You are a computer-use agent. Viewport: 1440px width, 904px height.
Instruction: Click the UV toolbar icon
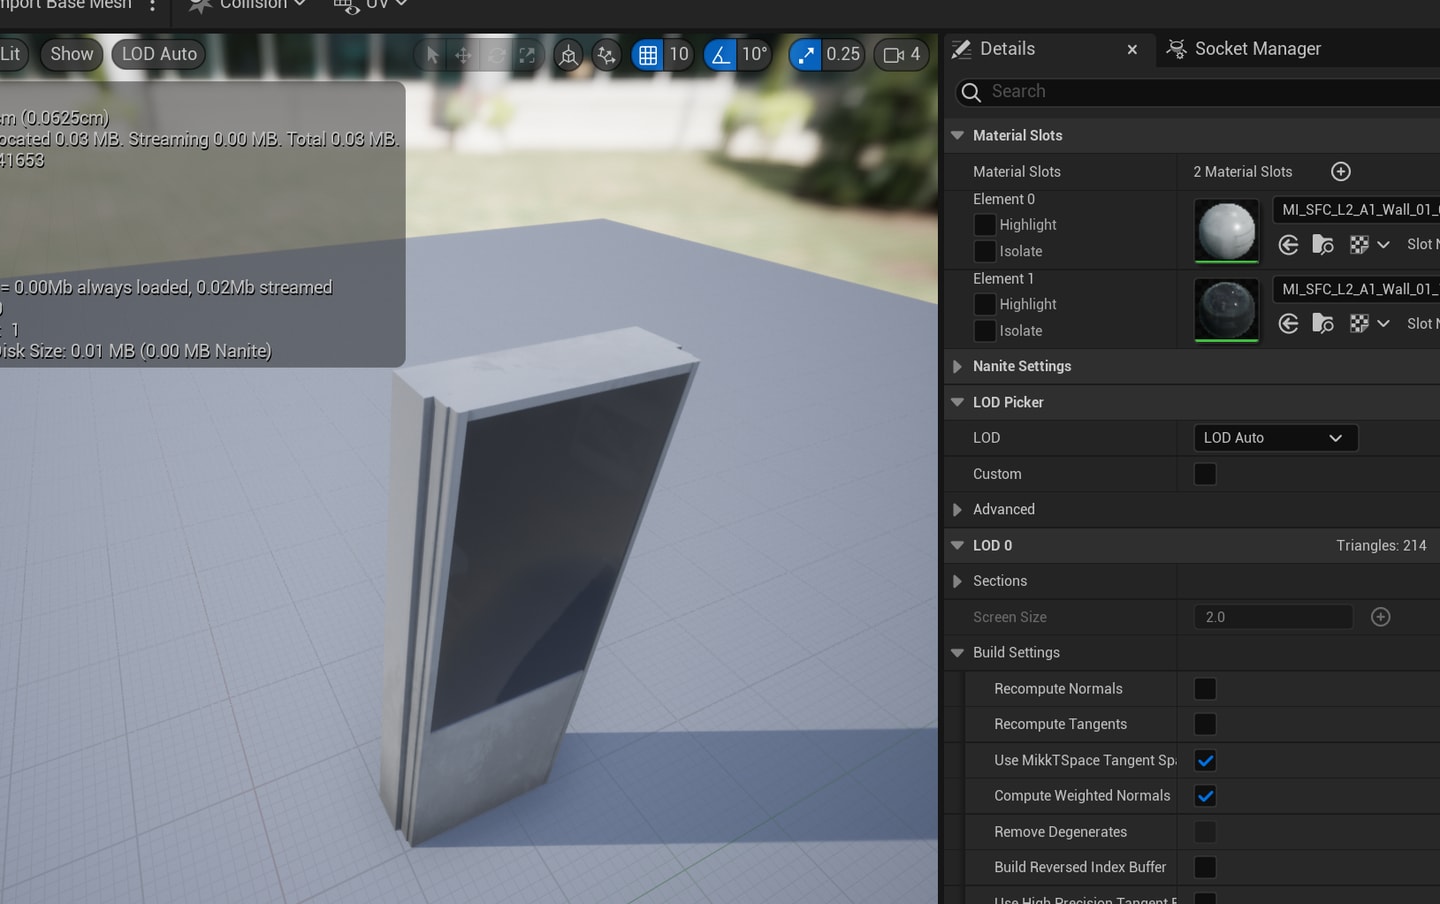pos(346,6)
